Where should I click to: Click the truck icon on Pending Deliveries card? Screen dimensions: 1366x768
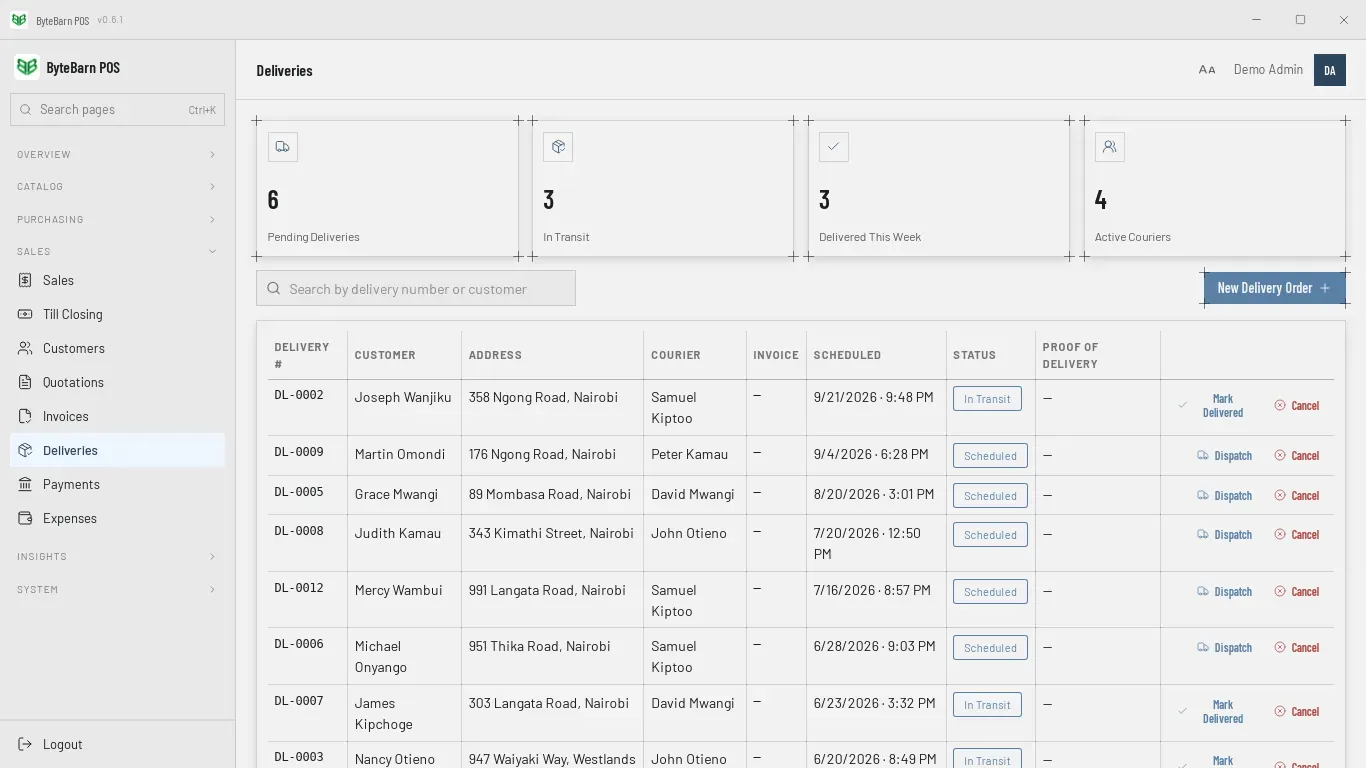click(x=283, y=147)
